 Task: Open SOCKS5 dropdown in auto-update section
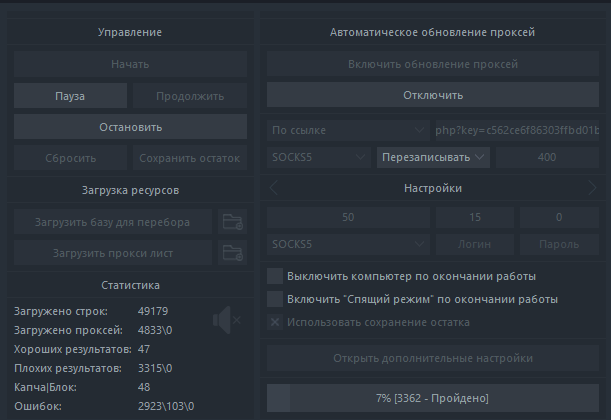click(x=320, y=157)
